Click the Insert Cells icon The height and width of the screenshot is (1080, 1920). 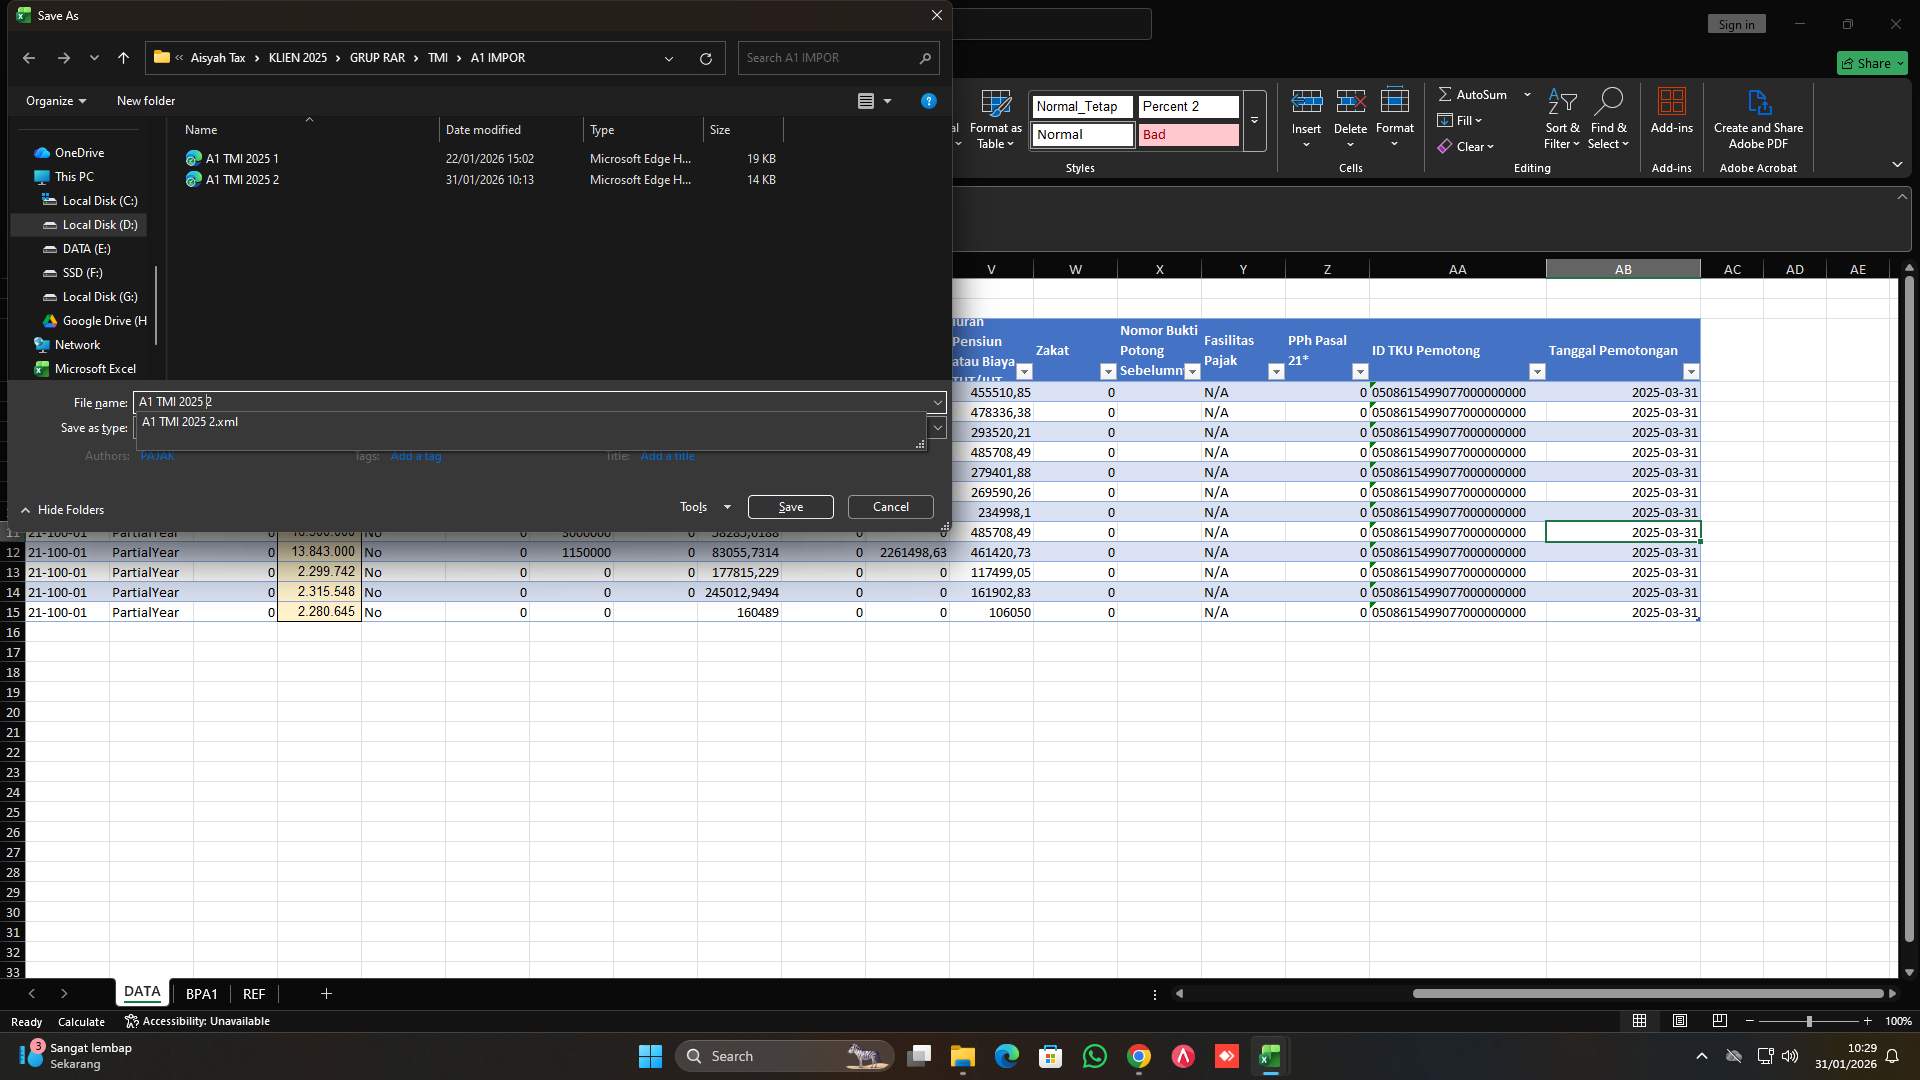1306,99
